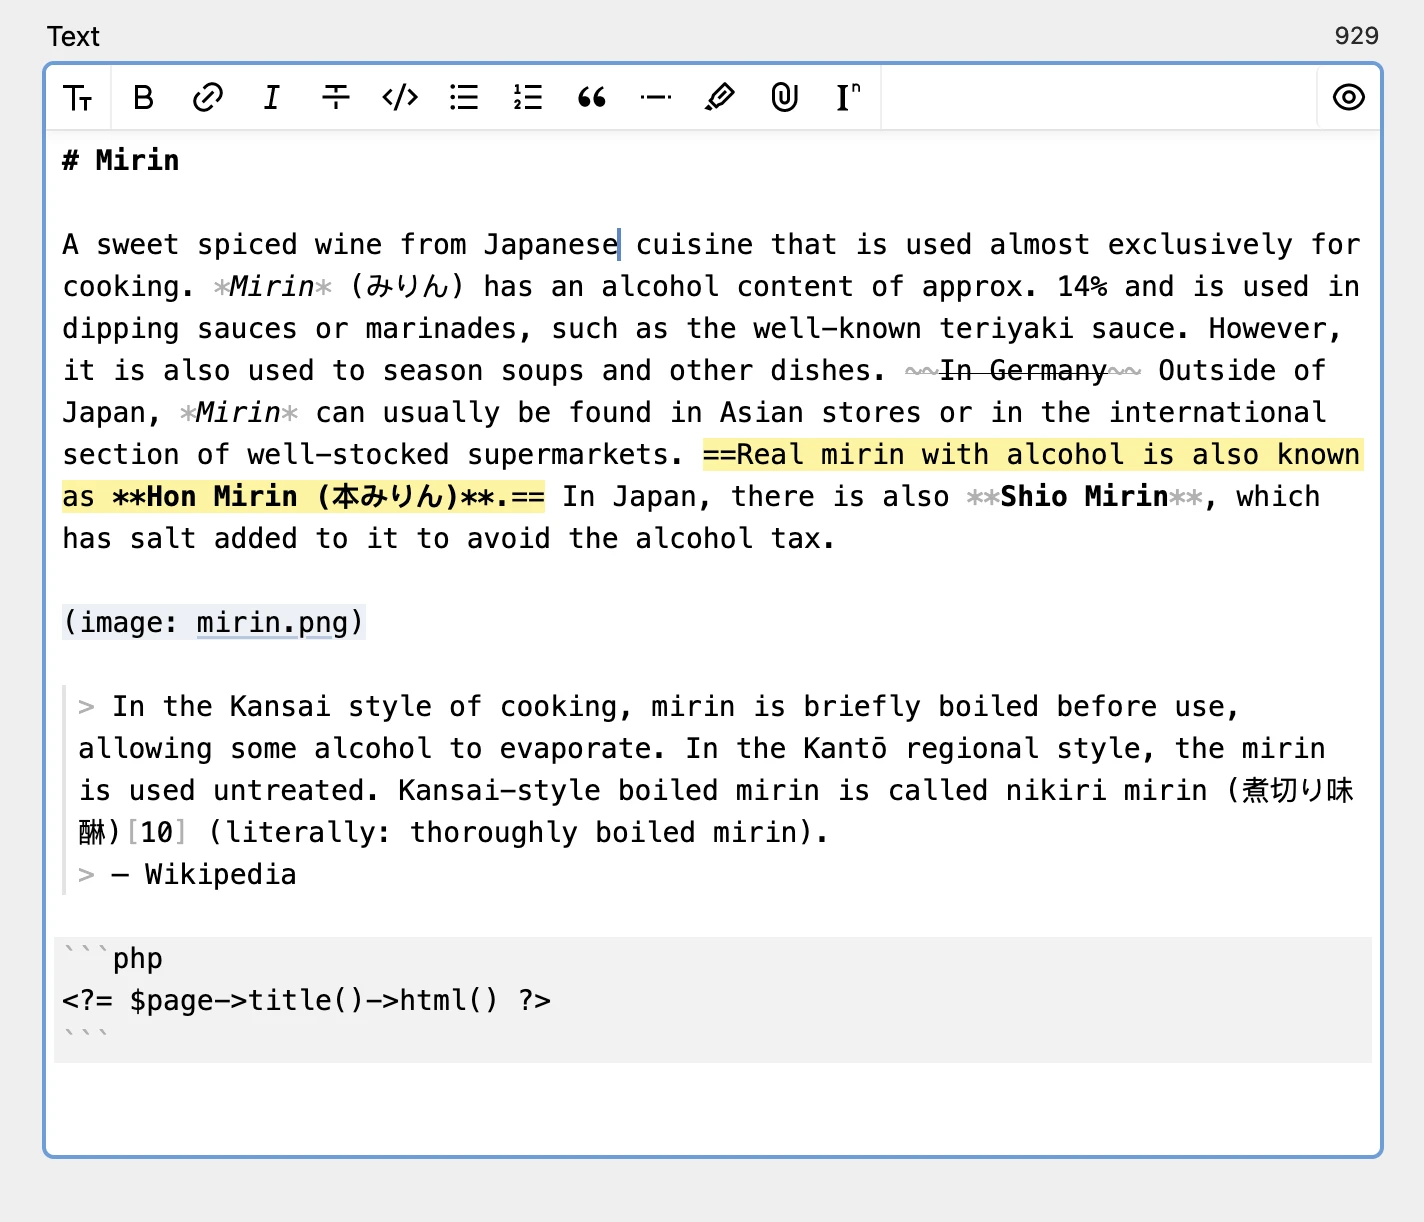Insert a horizontal rule
Screen dimensions: 1424x1222
[656, 98]
